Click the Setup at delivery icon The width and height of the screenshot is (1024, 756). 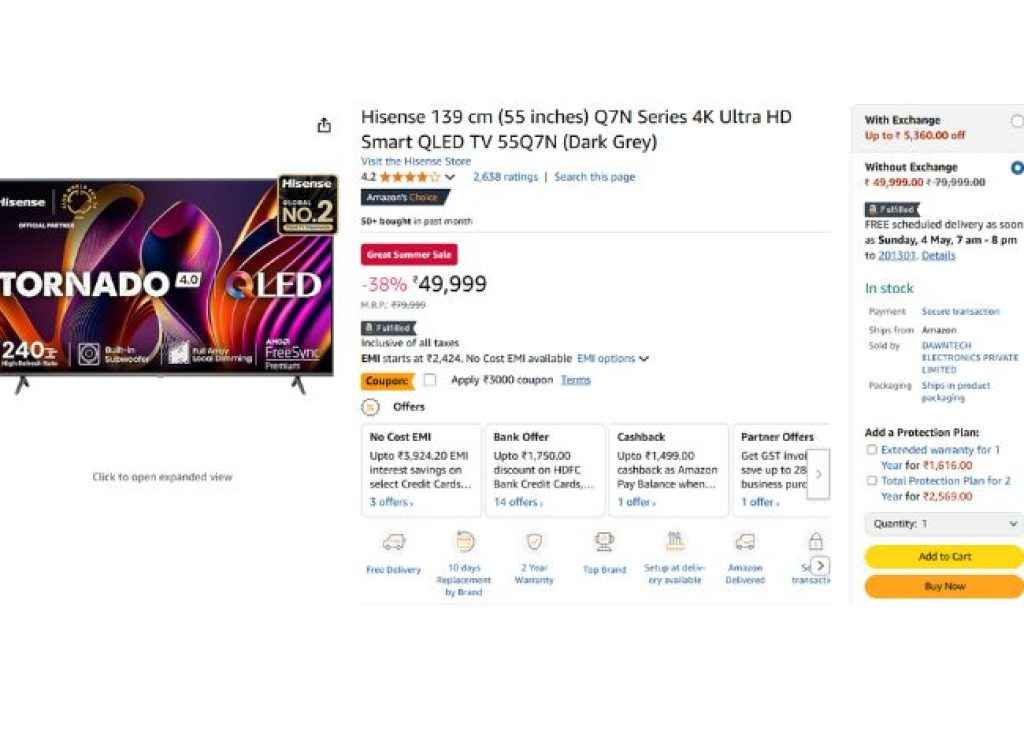[x=675, y=541]
